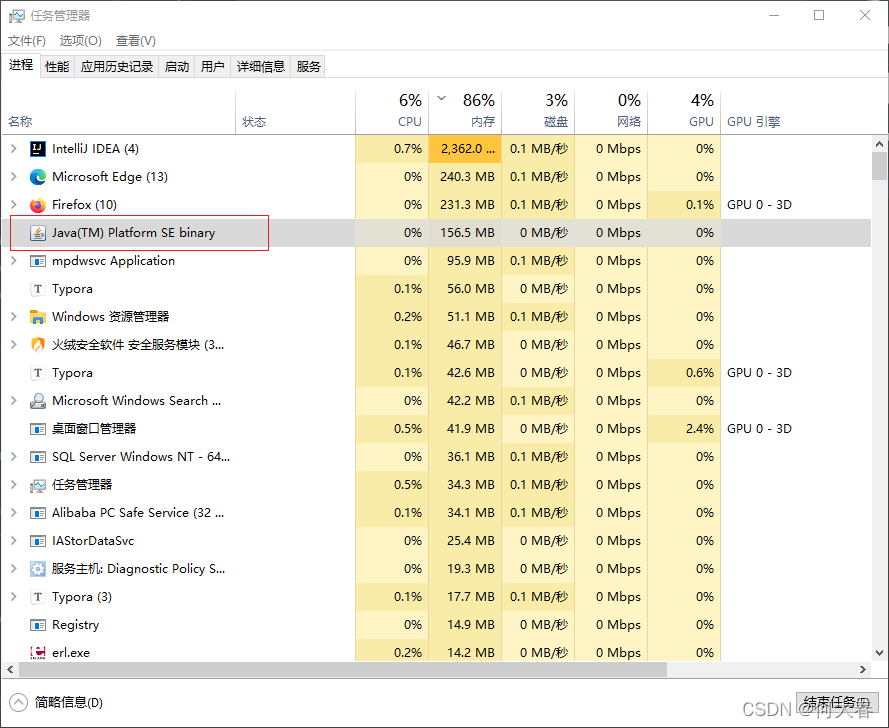Expand the SQL Server Windows NT row
The height and width of the screenshot is (728, 889).
point(14,457)
